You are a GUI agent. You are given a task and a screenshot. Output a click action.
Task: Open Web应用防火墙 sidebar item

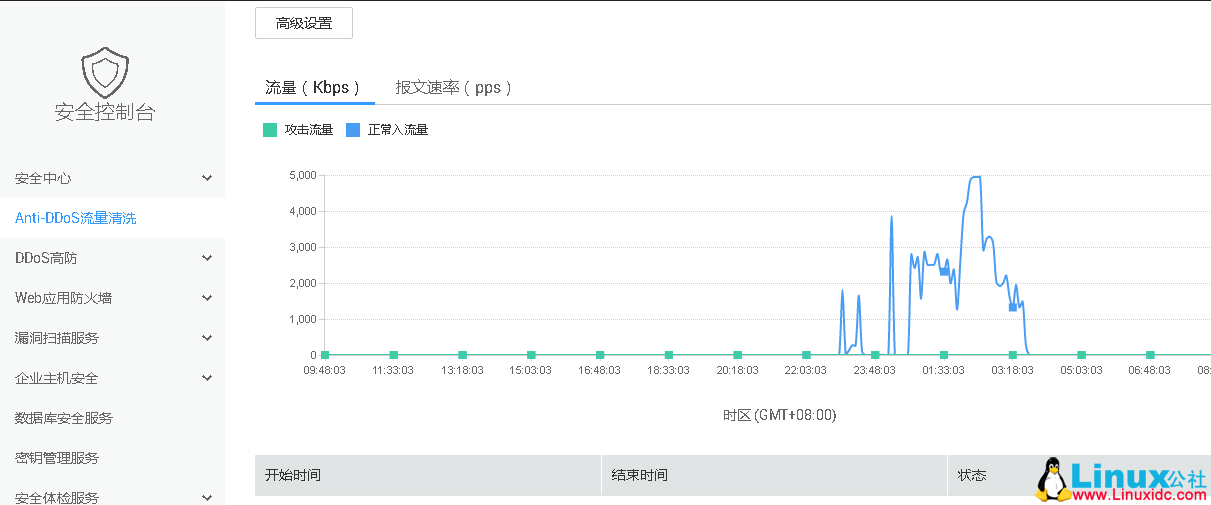point(112,298)
